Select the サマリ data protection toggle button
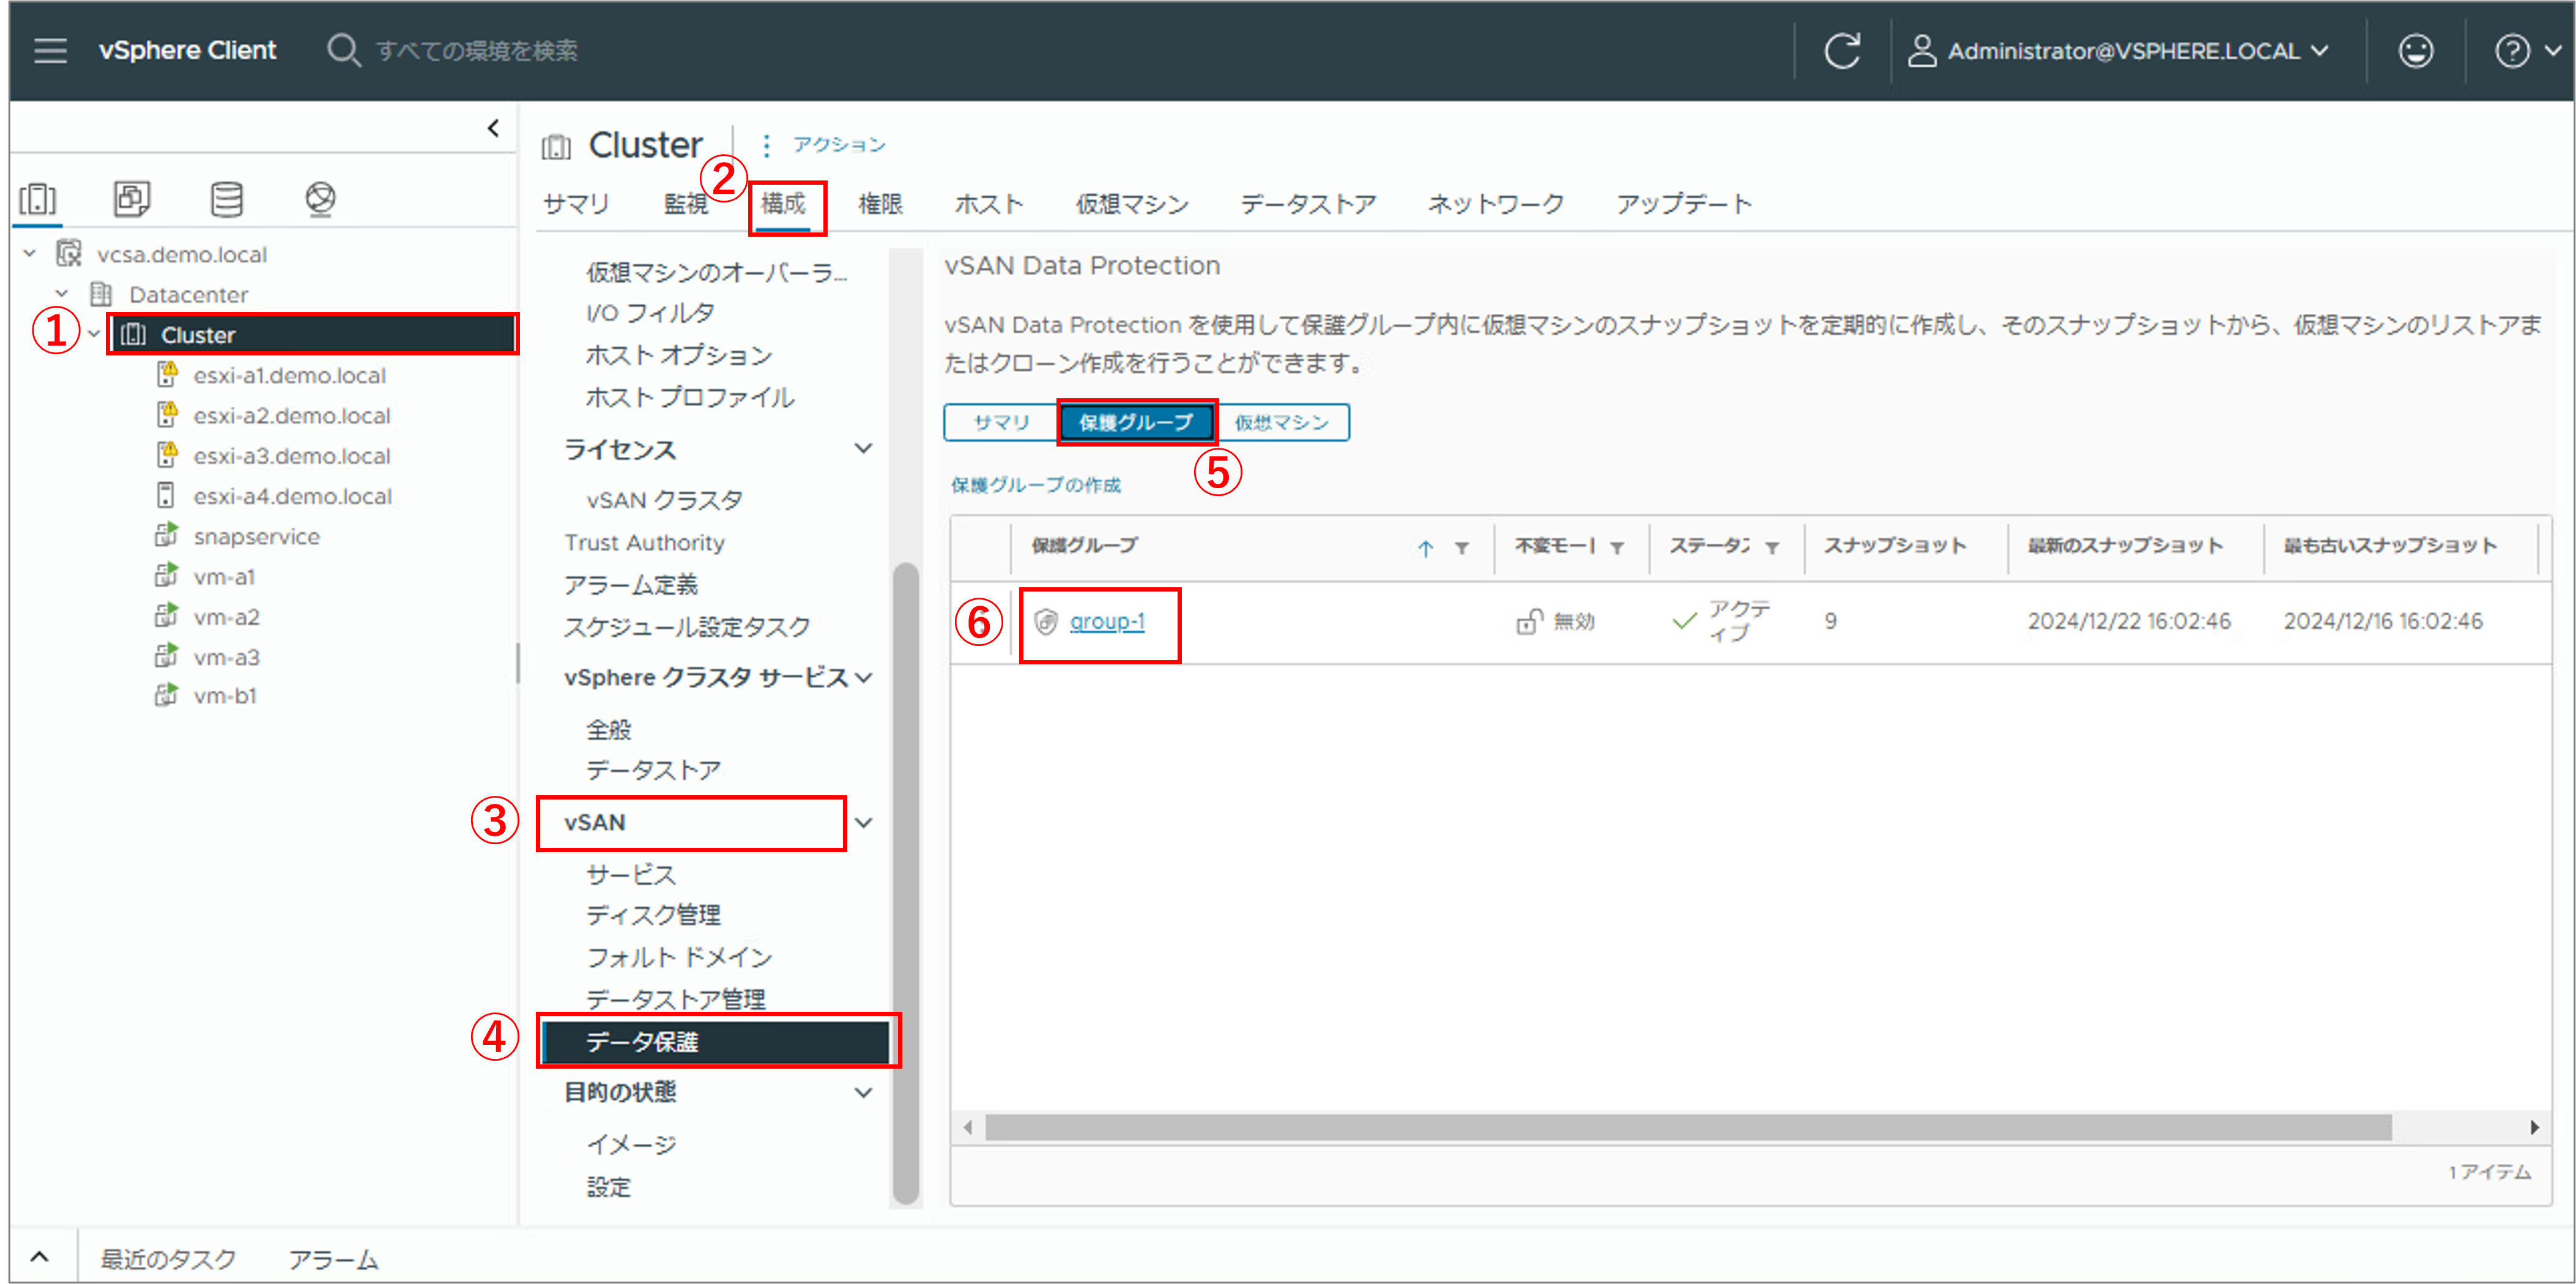The image size is (2576, 1284). click(x=1001, y=422)
